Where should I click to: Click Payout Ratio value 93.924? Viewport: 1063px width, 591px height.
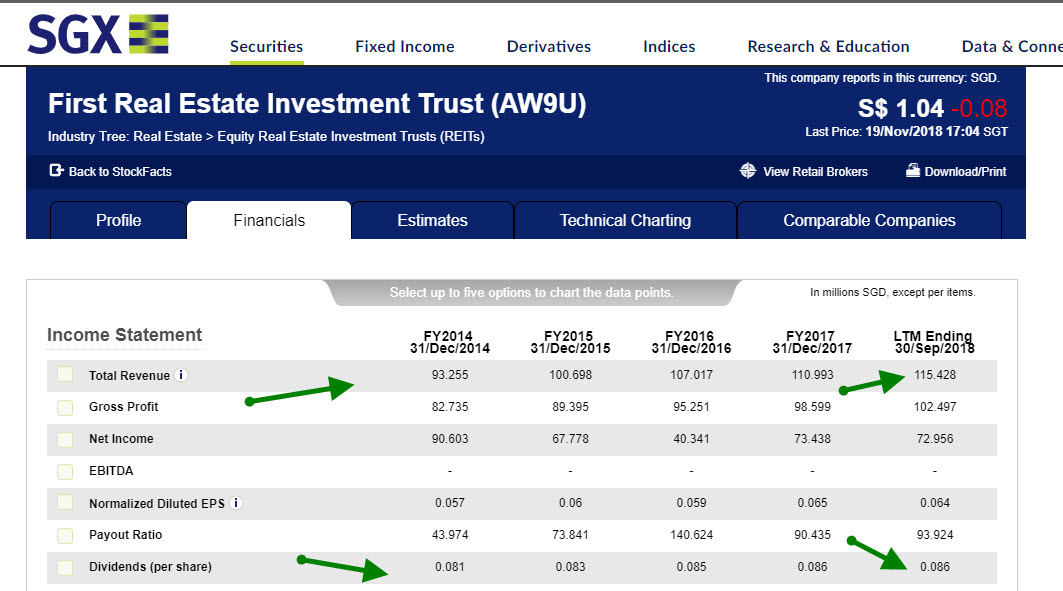pos(935,535)
